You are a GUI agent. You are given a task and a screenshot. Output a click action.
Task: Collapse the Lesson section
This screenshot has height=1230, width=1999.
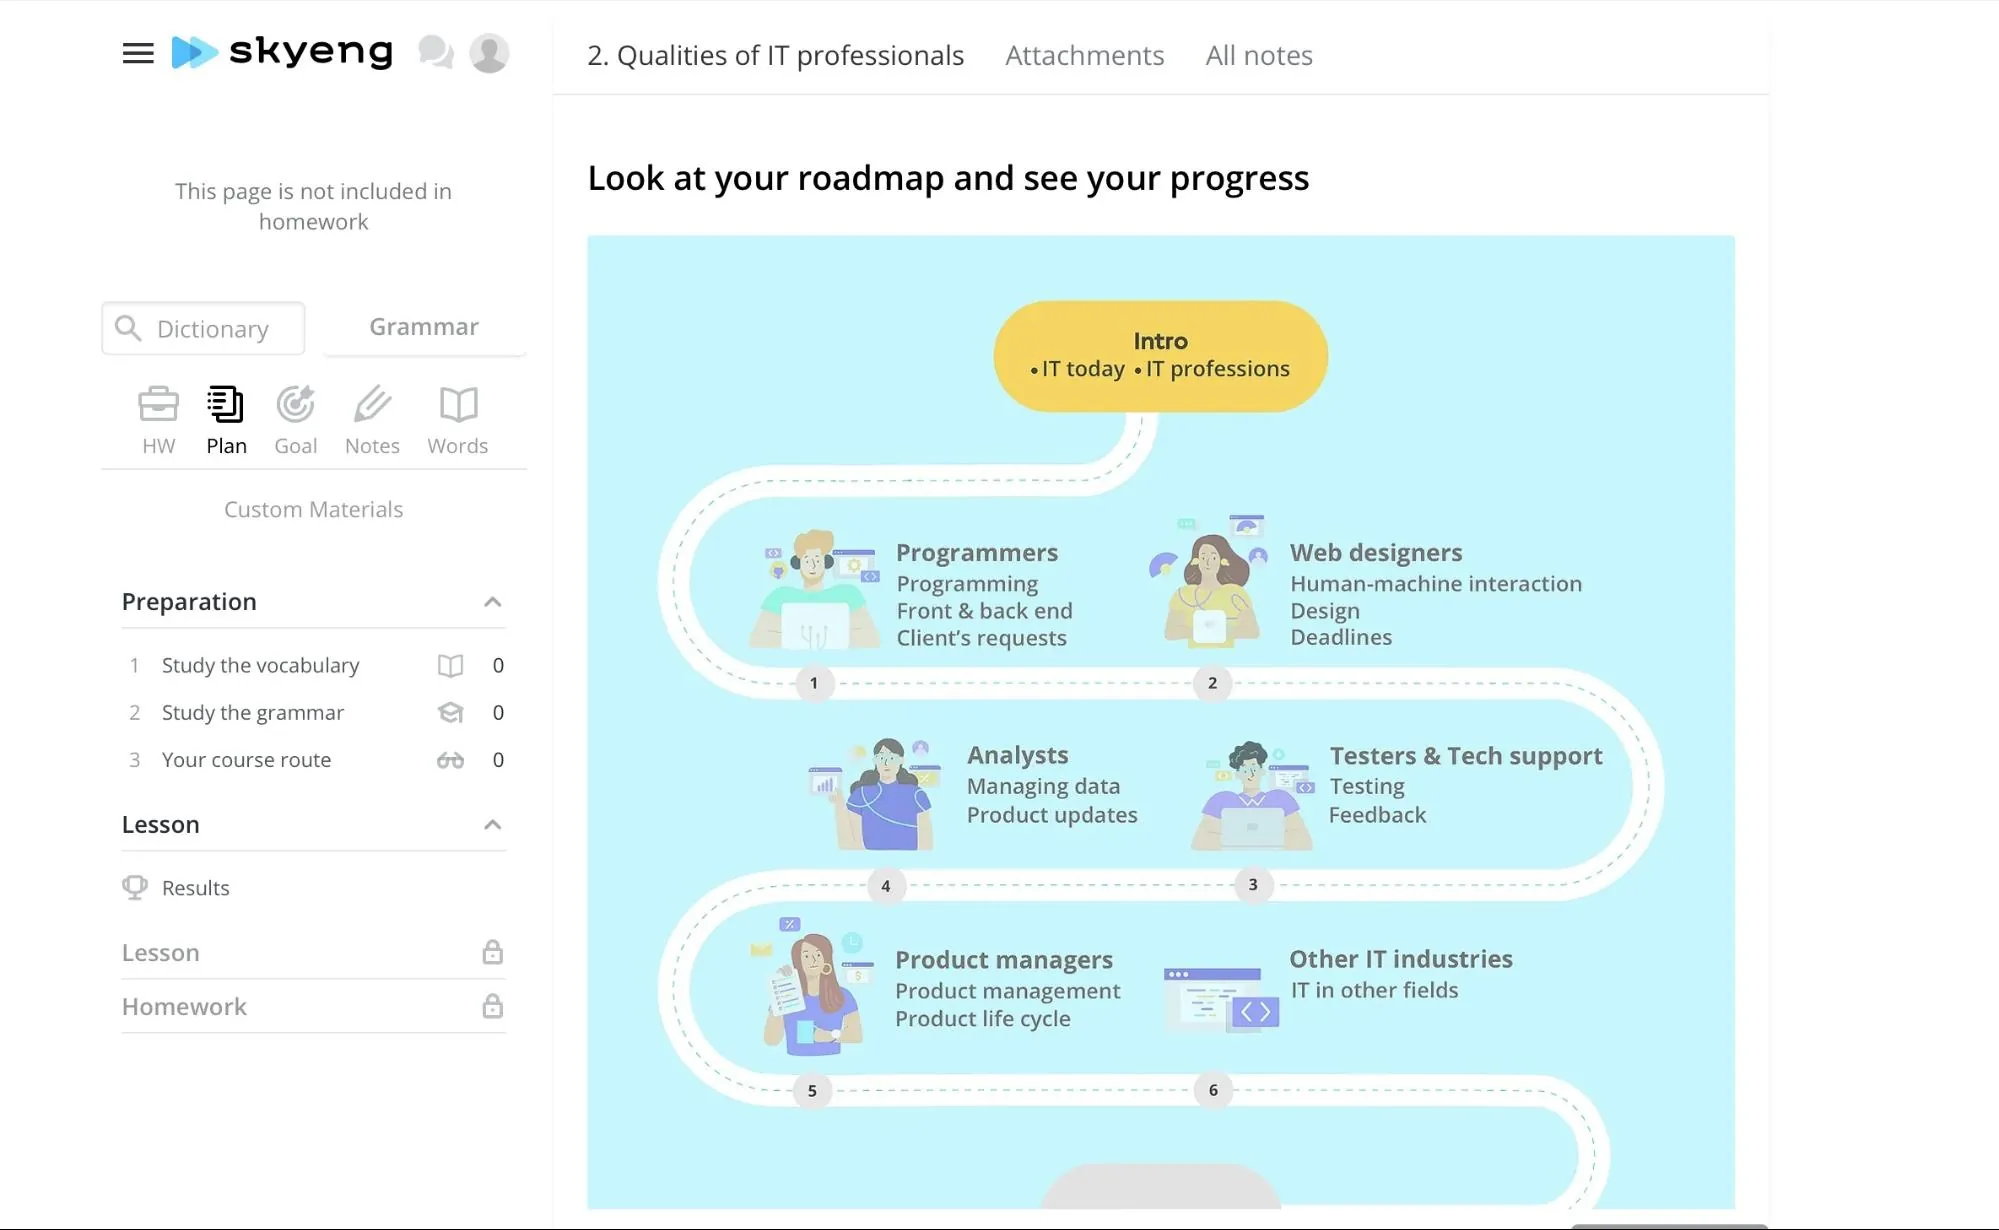click(493, 824)
